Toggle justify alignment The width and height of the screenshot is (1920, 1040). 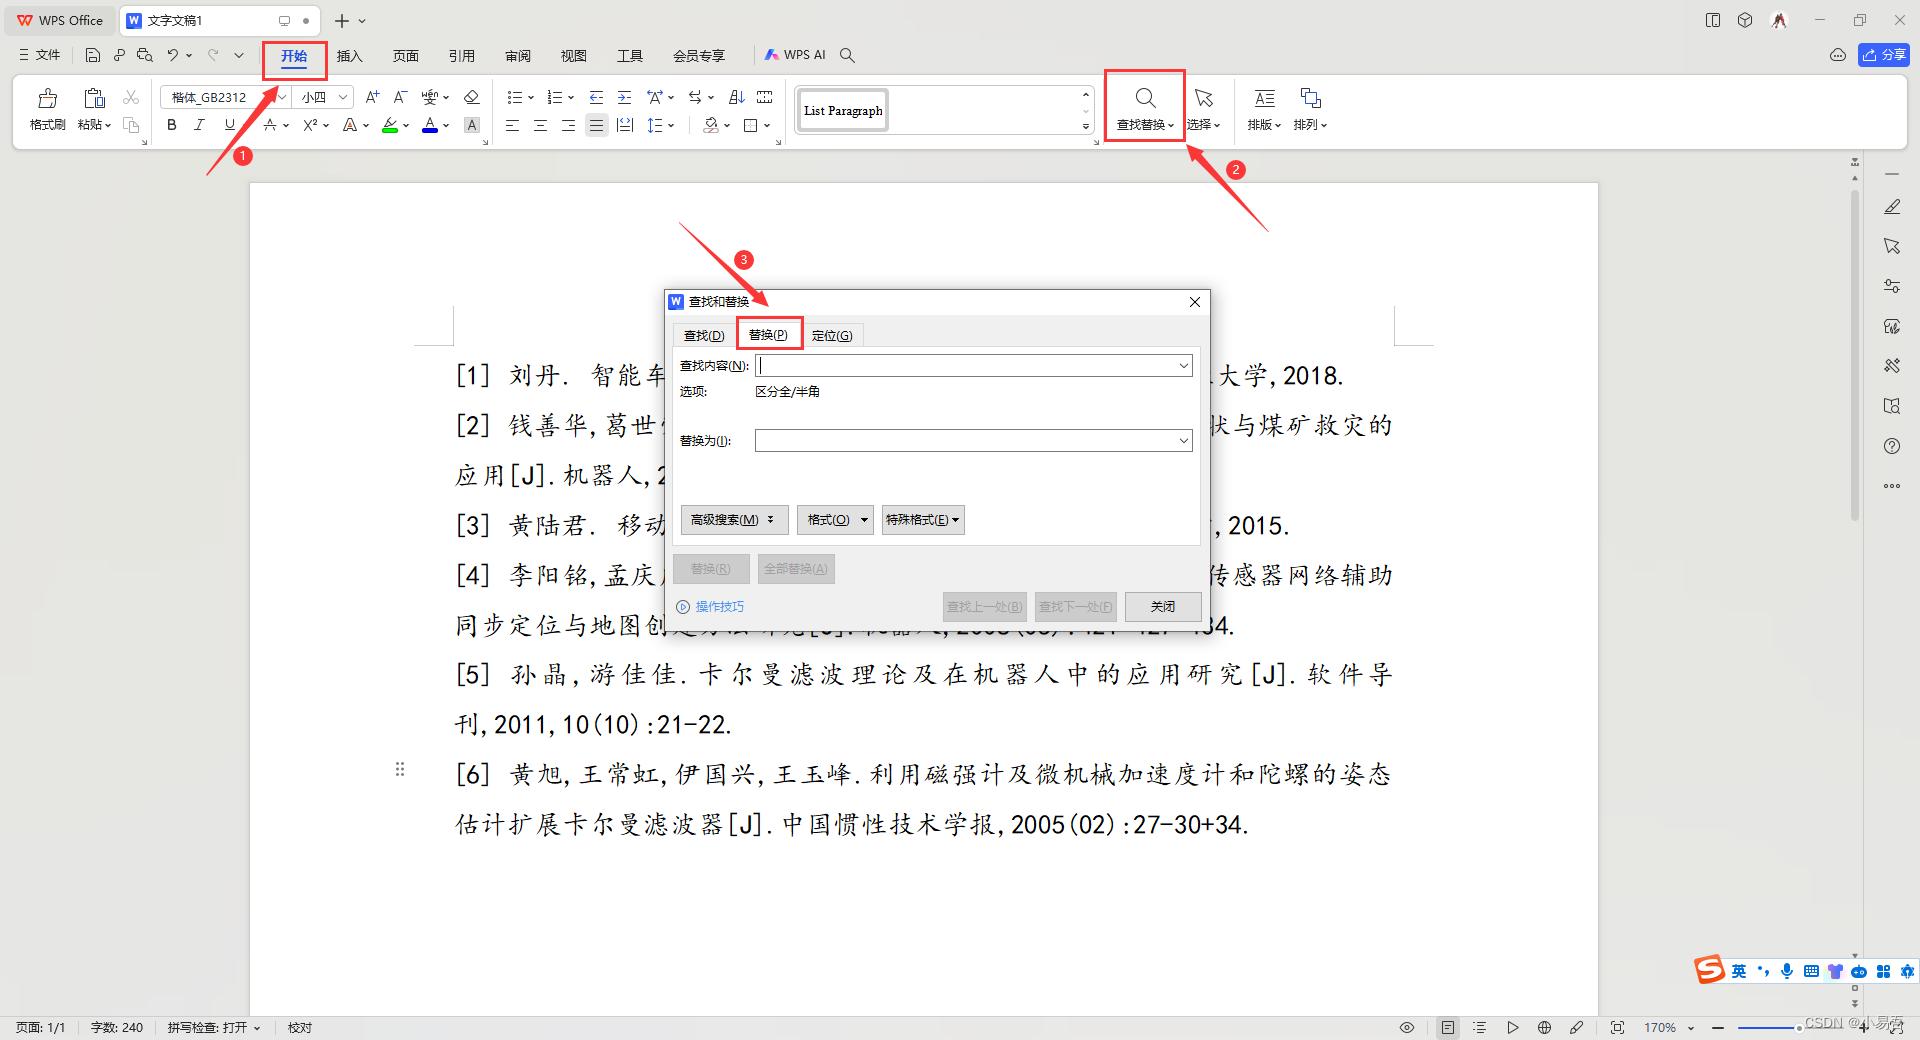pos(596,125)
